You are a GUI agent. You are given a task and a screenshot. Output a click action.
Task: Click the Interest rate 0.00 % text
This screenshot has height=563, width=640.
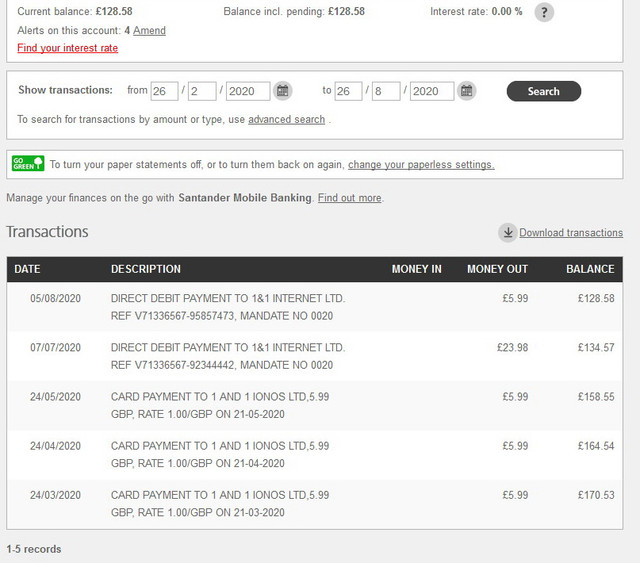point(476,11)
